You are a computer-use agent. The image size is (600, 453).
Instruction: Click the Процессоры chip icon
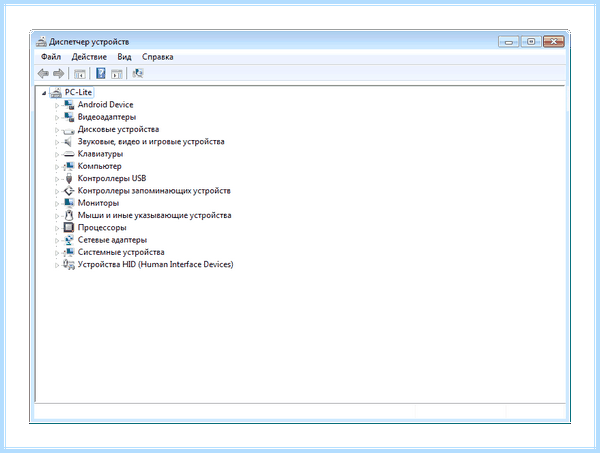click(68, 228)
